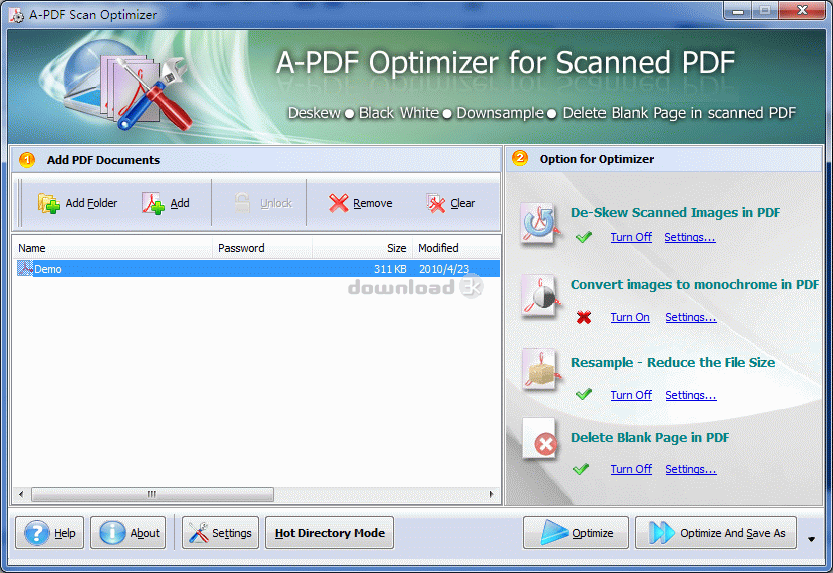Click the Demo file PDF icon

coord(24,268)
